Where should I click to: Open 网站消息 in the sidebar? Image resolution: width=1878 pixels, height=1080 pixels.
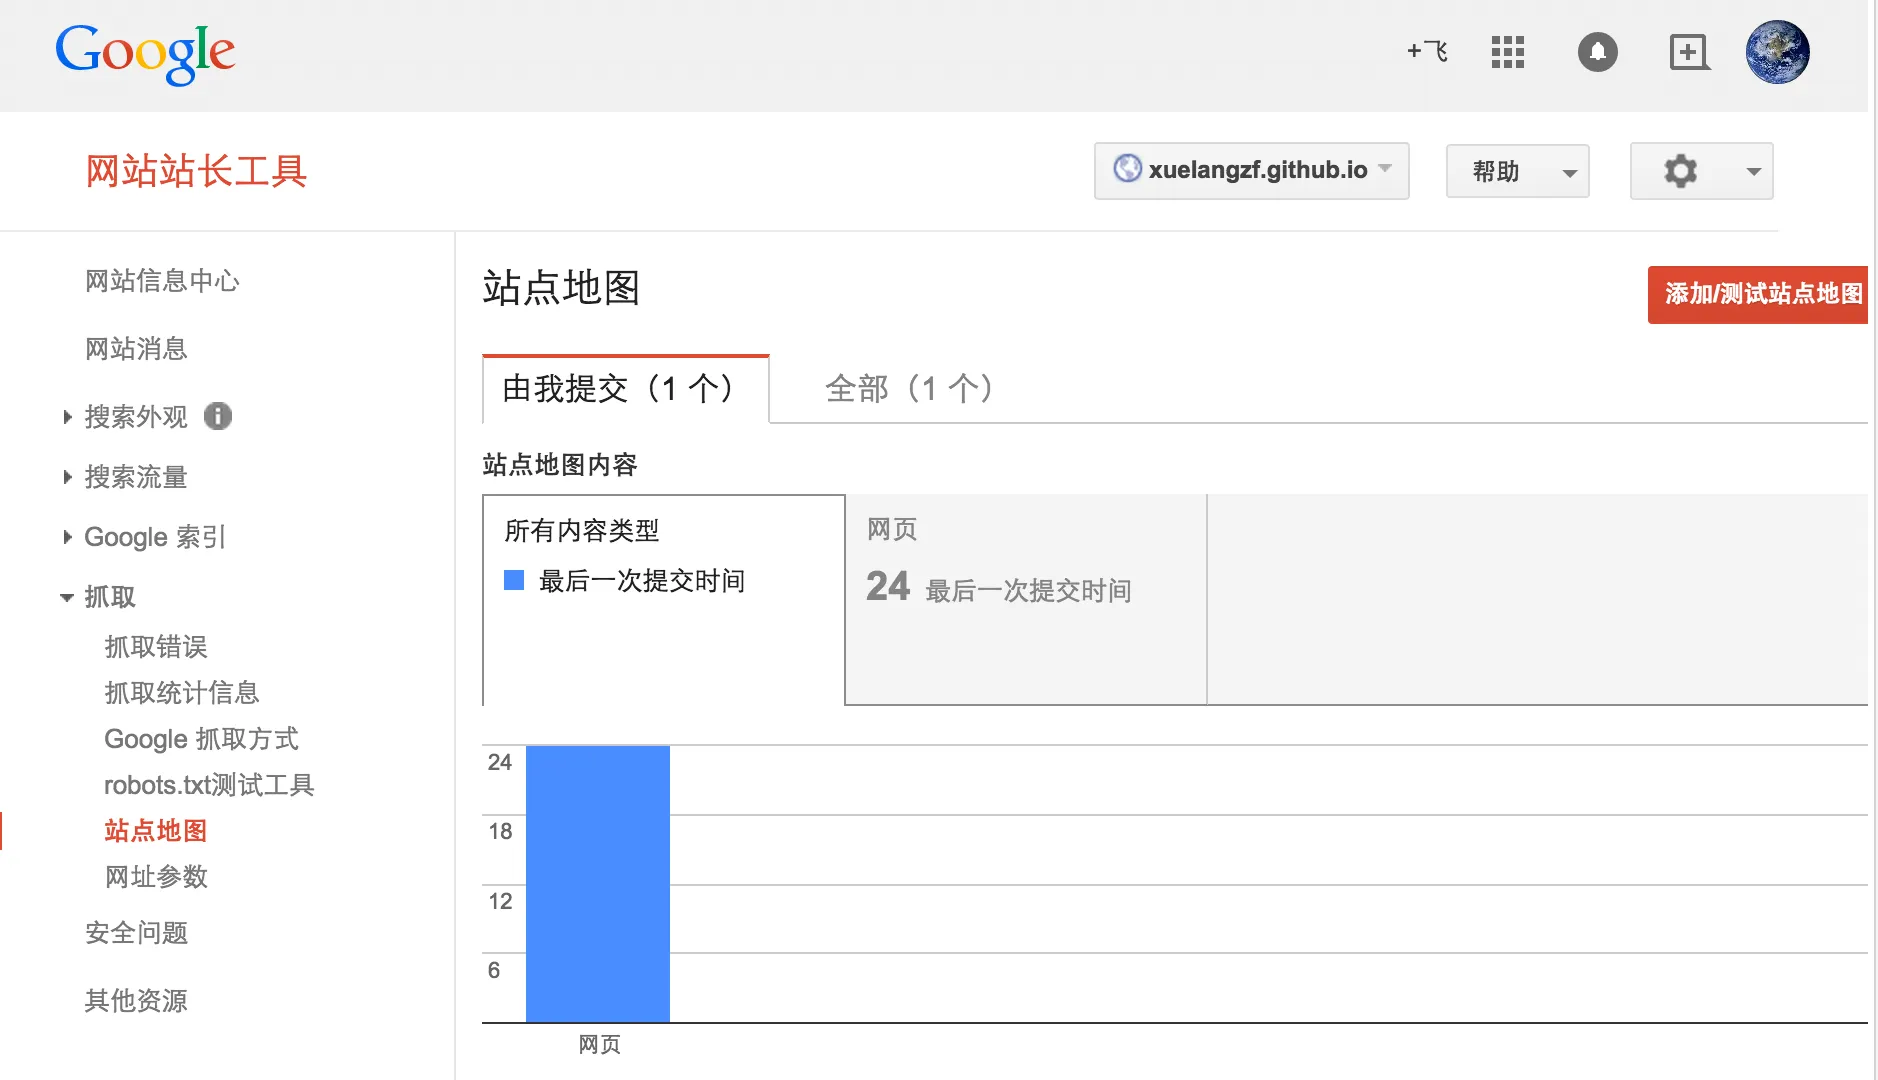[x=136, y=349]
